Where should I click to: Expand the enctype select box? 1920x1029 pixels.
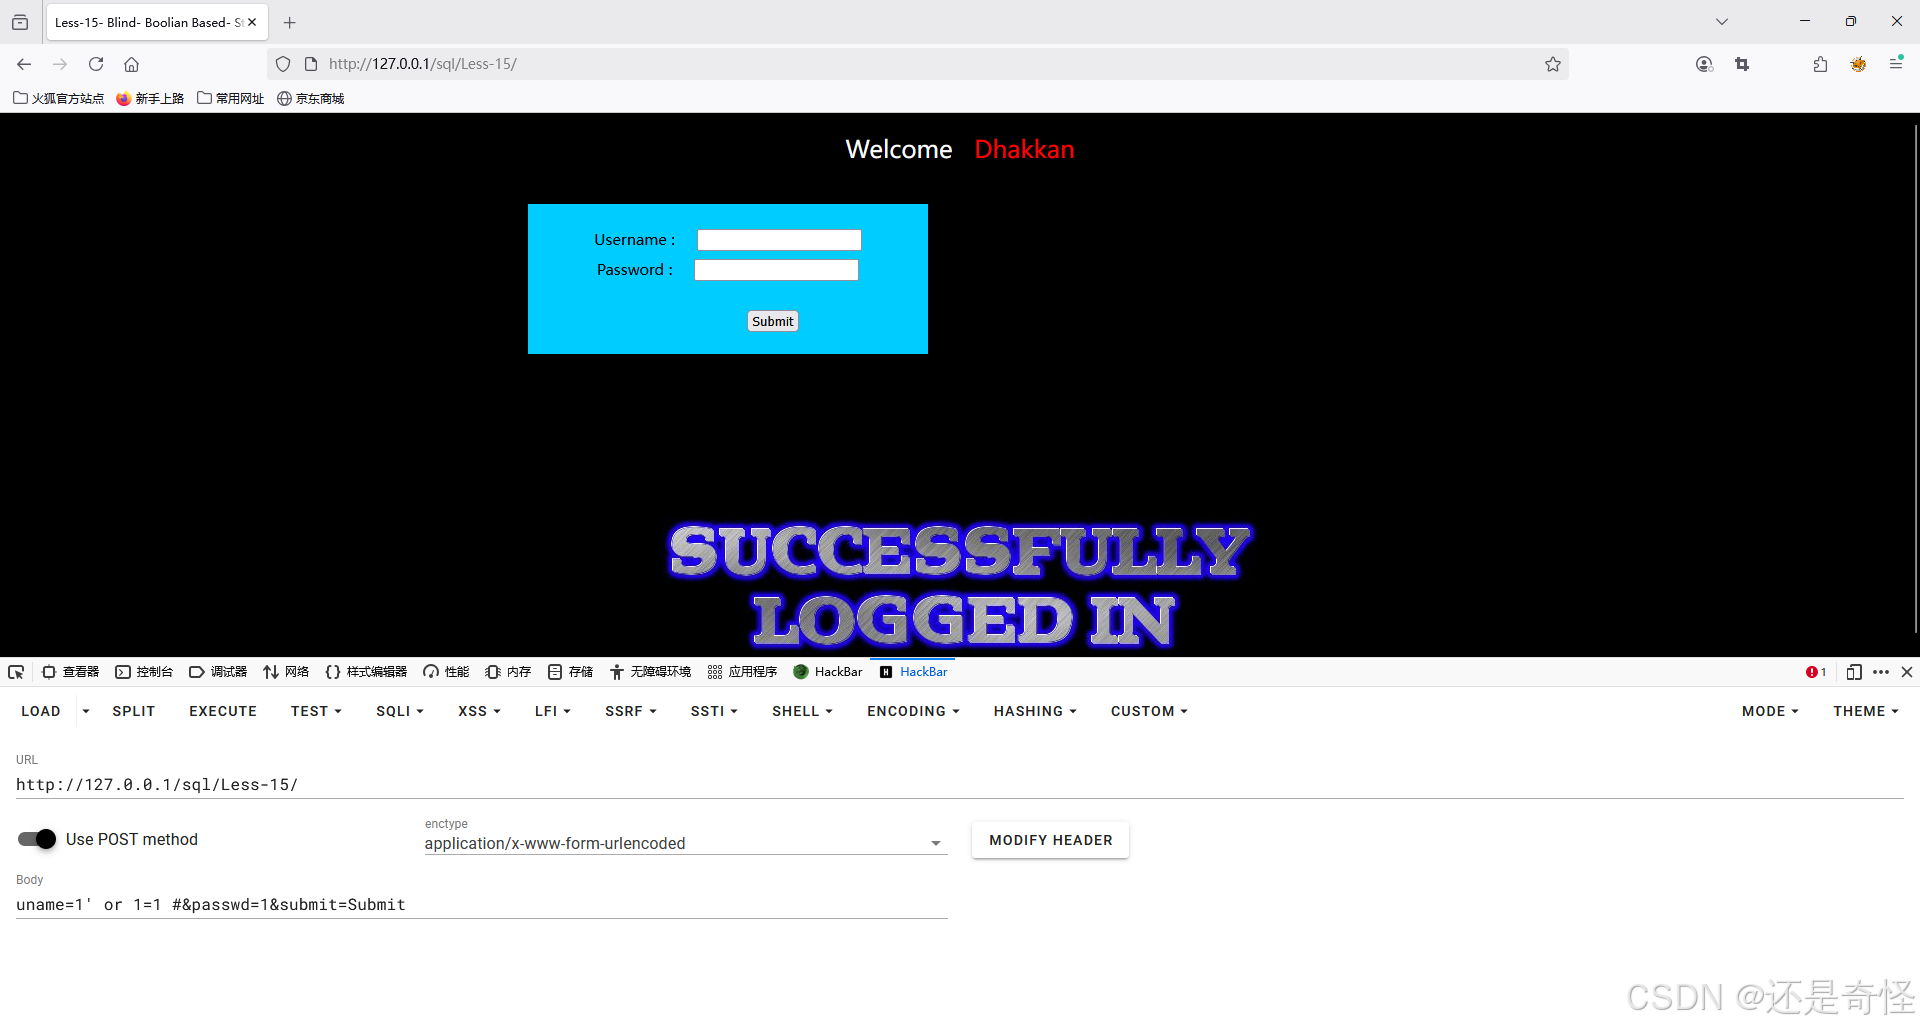(x=685, y=843)
